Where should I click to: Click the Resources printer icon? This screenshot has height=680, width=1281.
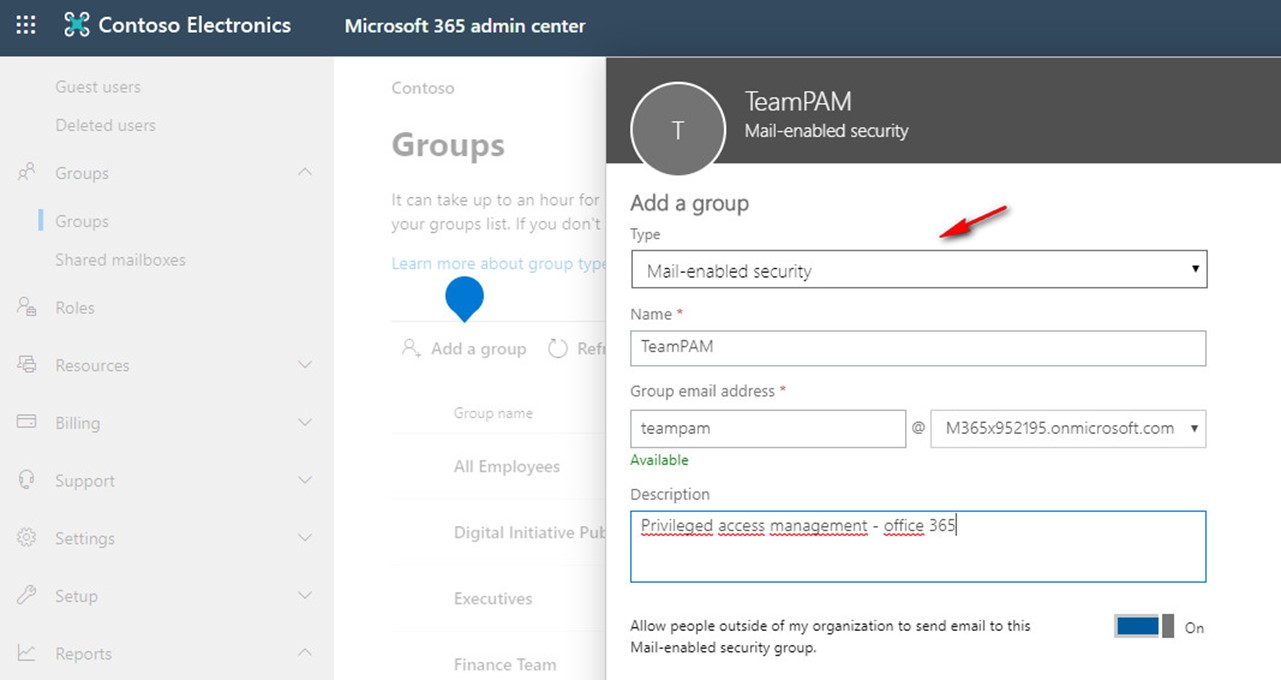pos(27,365)
